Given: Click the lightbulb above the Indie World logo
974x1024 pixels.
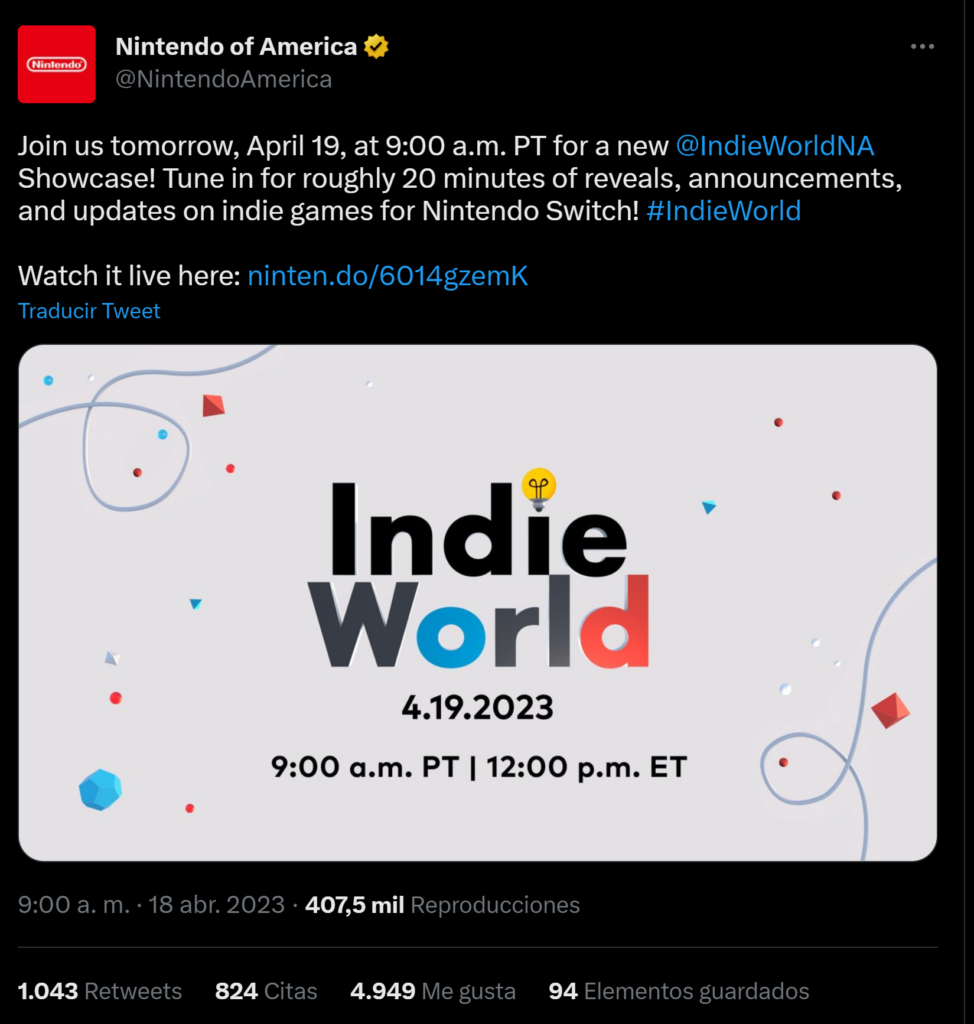Looking at the screenshot, I should coord(540,487).
